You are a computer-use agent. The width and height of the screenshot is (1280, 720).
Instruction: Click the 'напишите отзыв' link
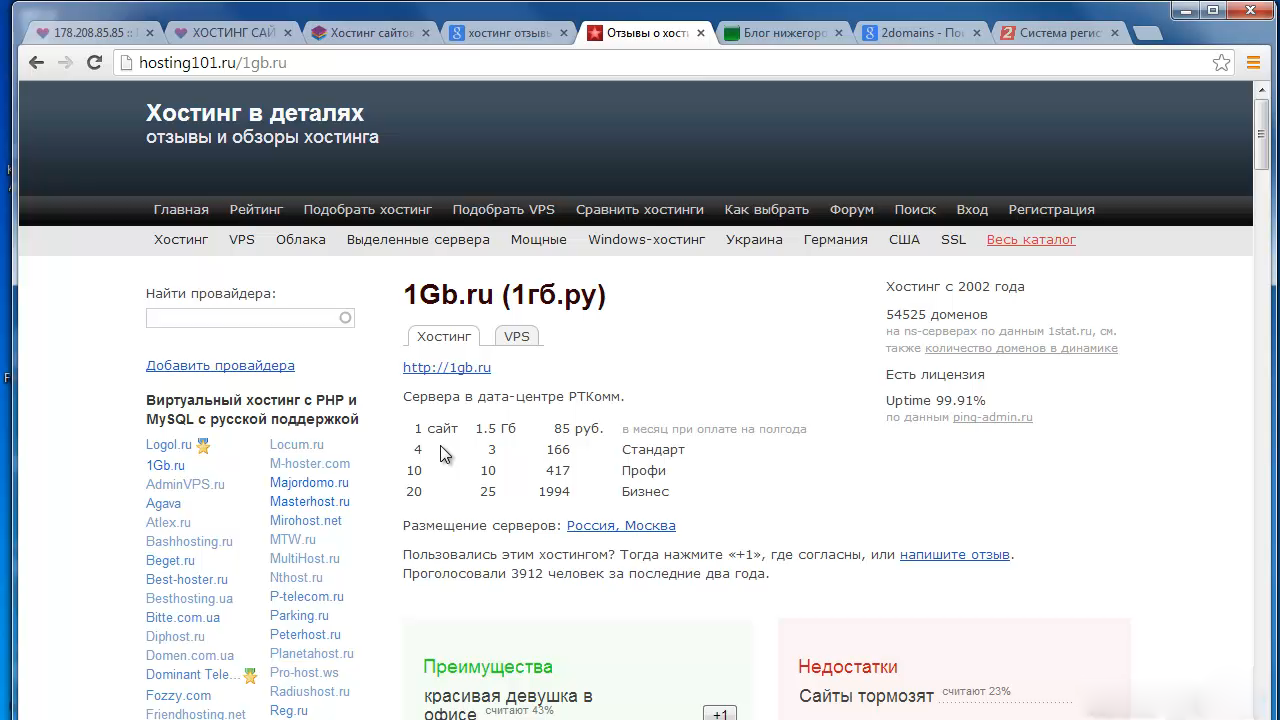[x=955, y=555]
